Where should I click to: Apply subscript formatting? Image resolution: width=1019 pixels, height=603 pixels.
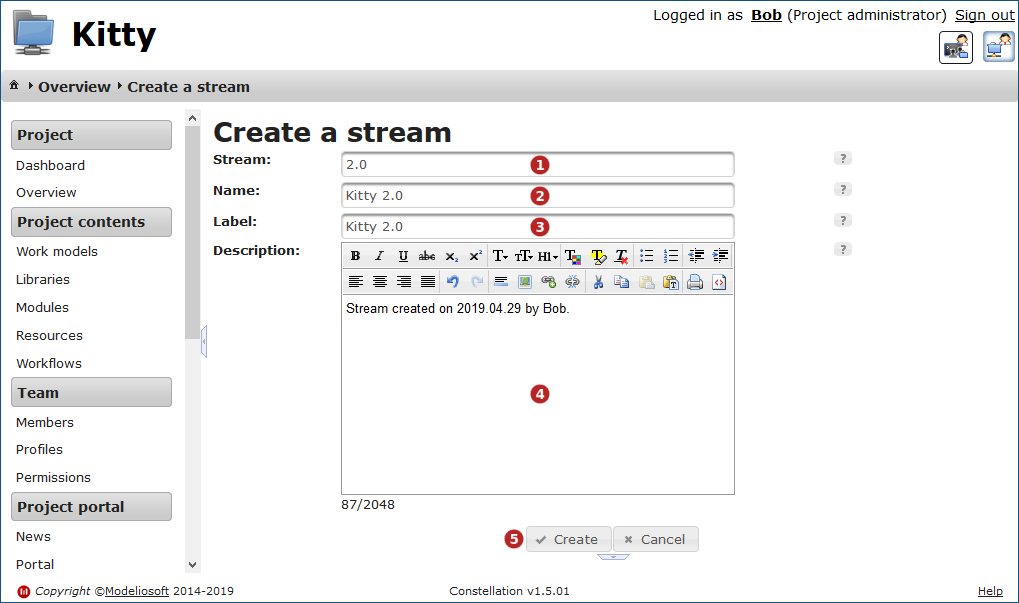[x=452, y=256]
